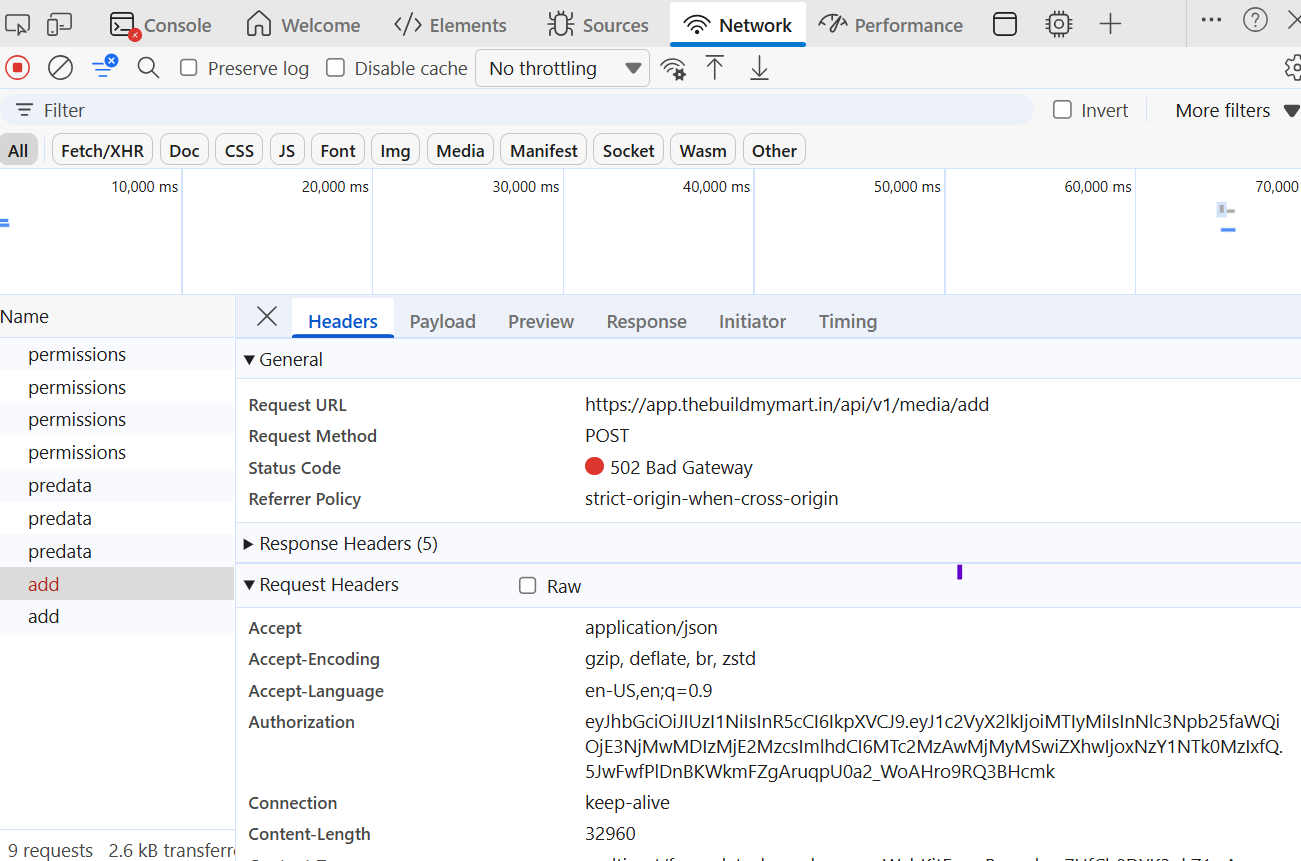Click the Request URL value
The width and height of the screenshot is (1301, 861).
[x=787, y=405]
